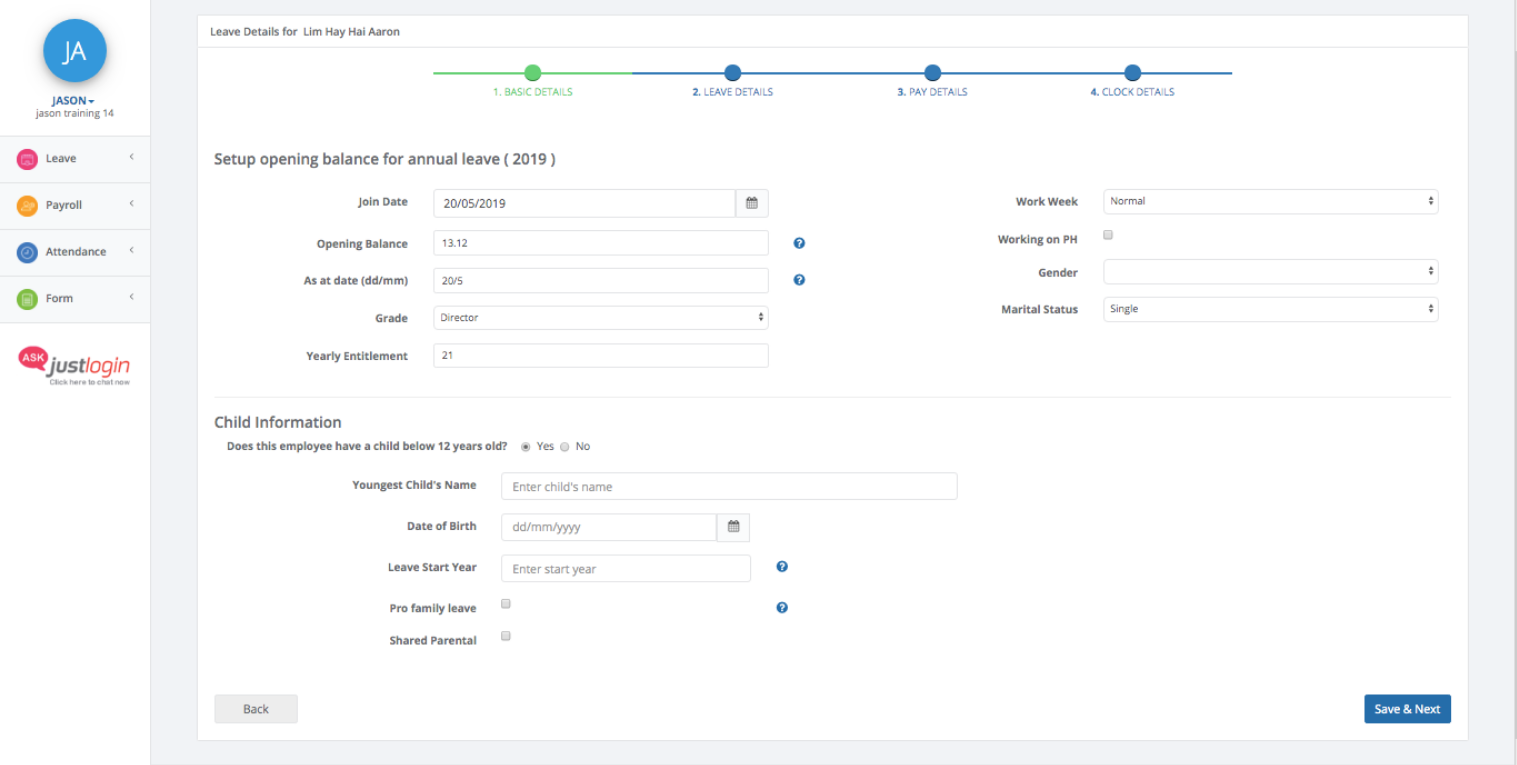Go to 2. LEAVE DETAILS step label
This screenshot has width=1517, height=765.
click(732, 92)
